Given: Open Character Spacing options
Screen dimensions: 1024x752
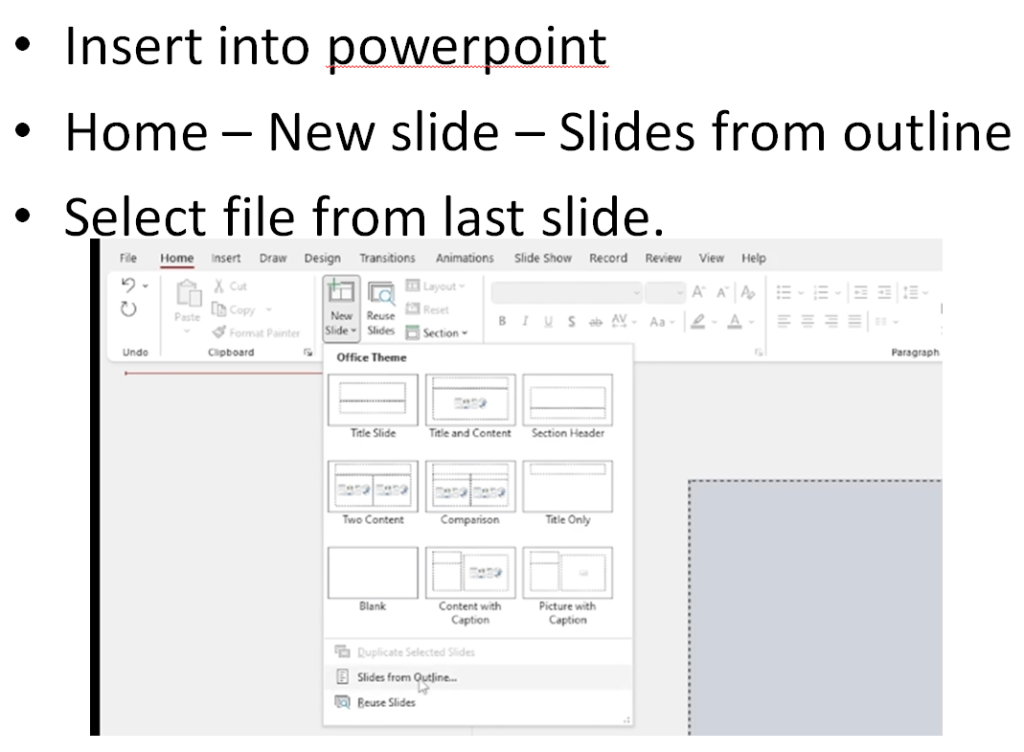Looking at the screenshot, I should [623, 321].
